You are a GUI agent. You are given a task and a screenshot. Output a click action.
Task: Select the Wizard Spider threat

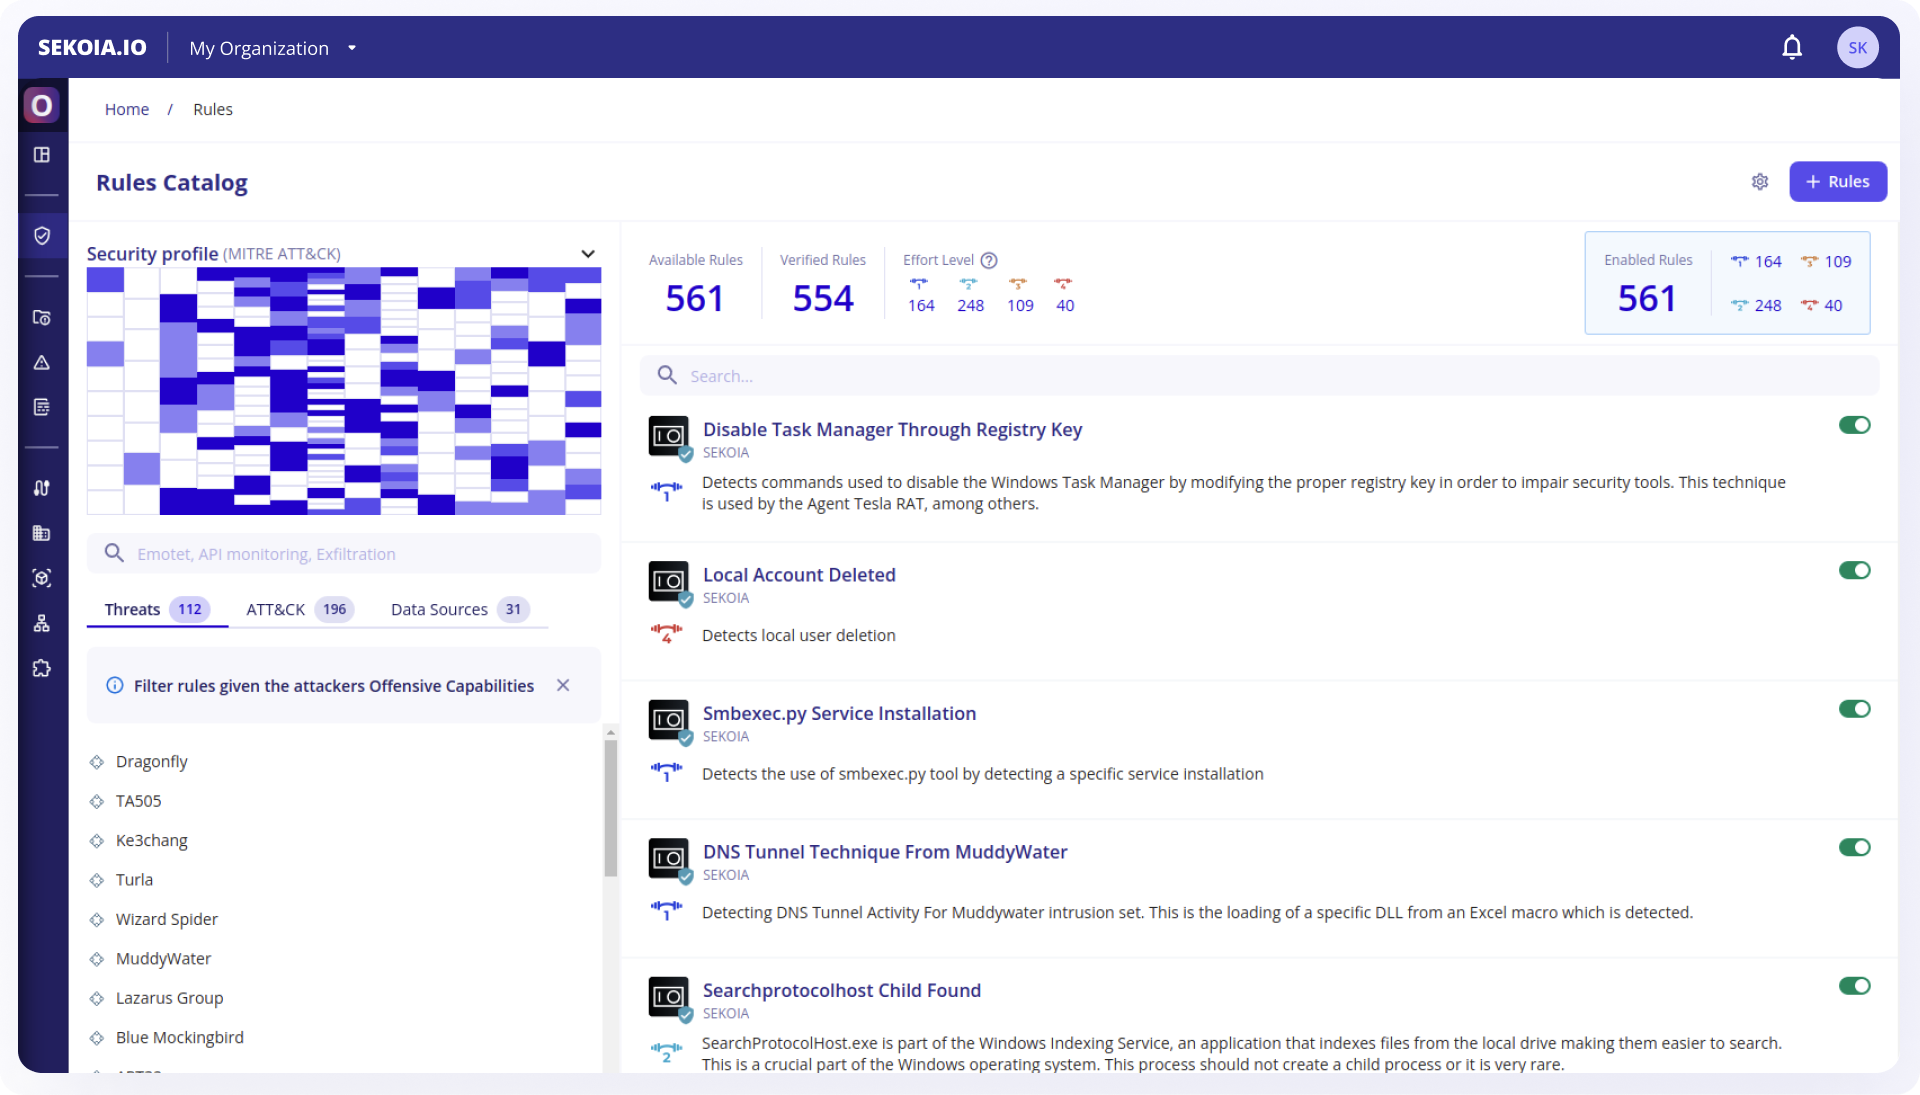[166, 919]
